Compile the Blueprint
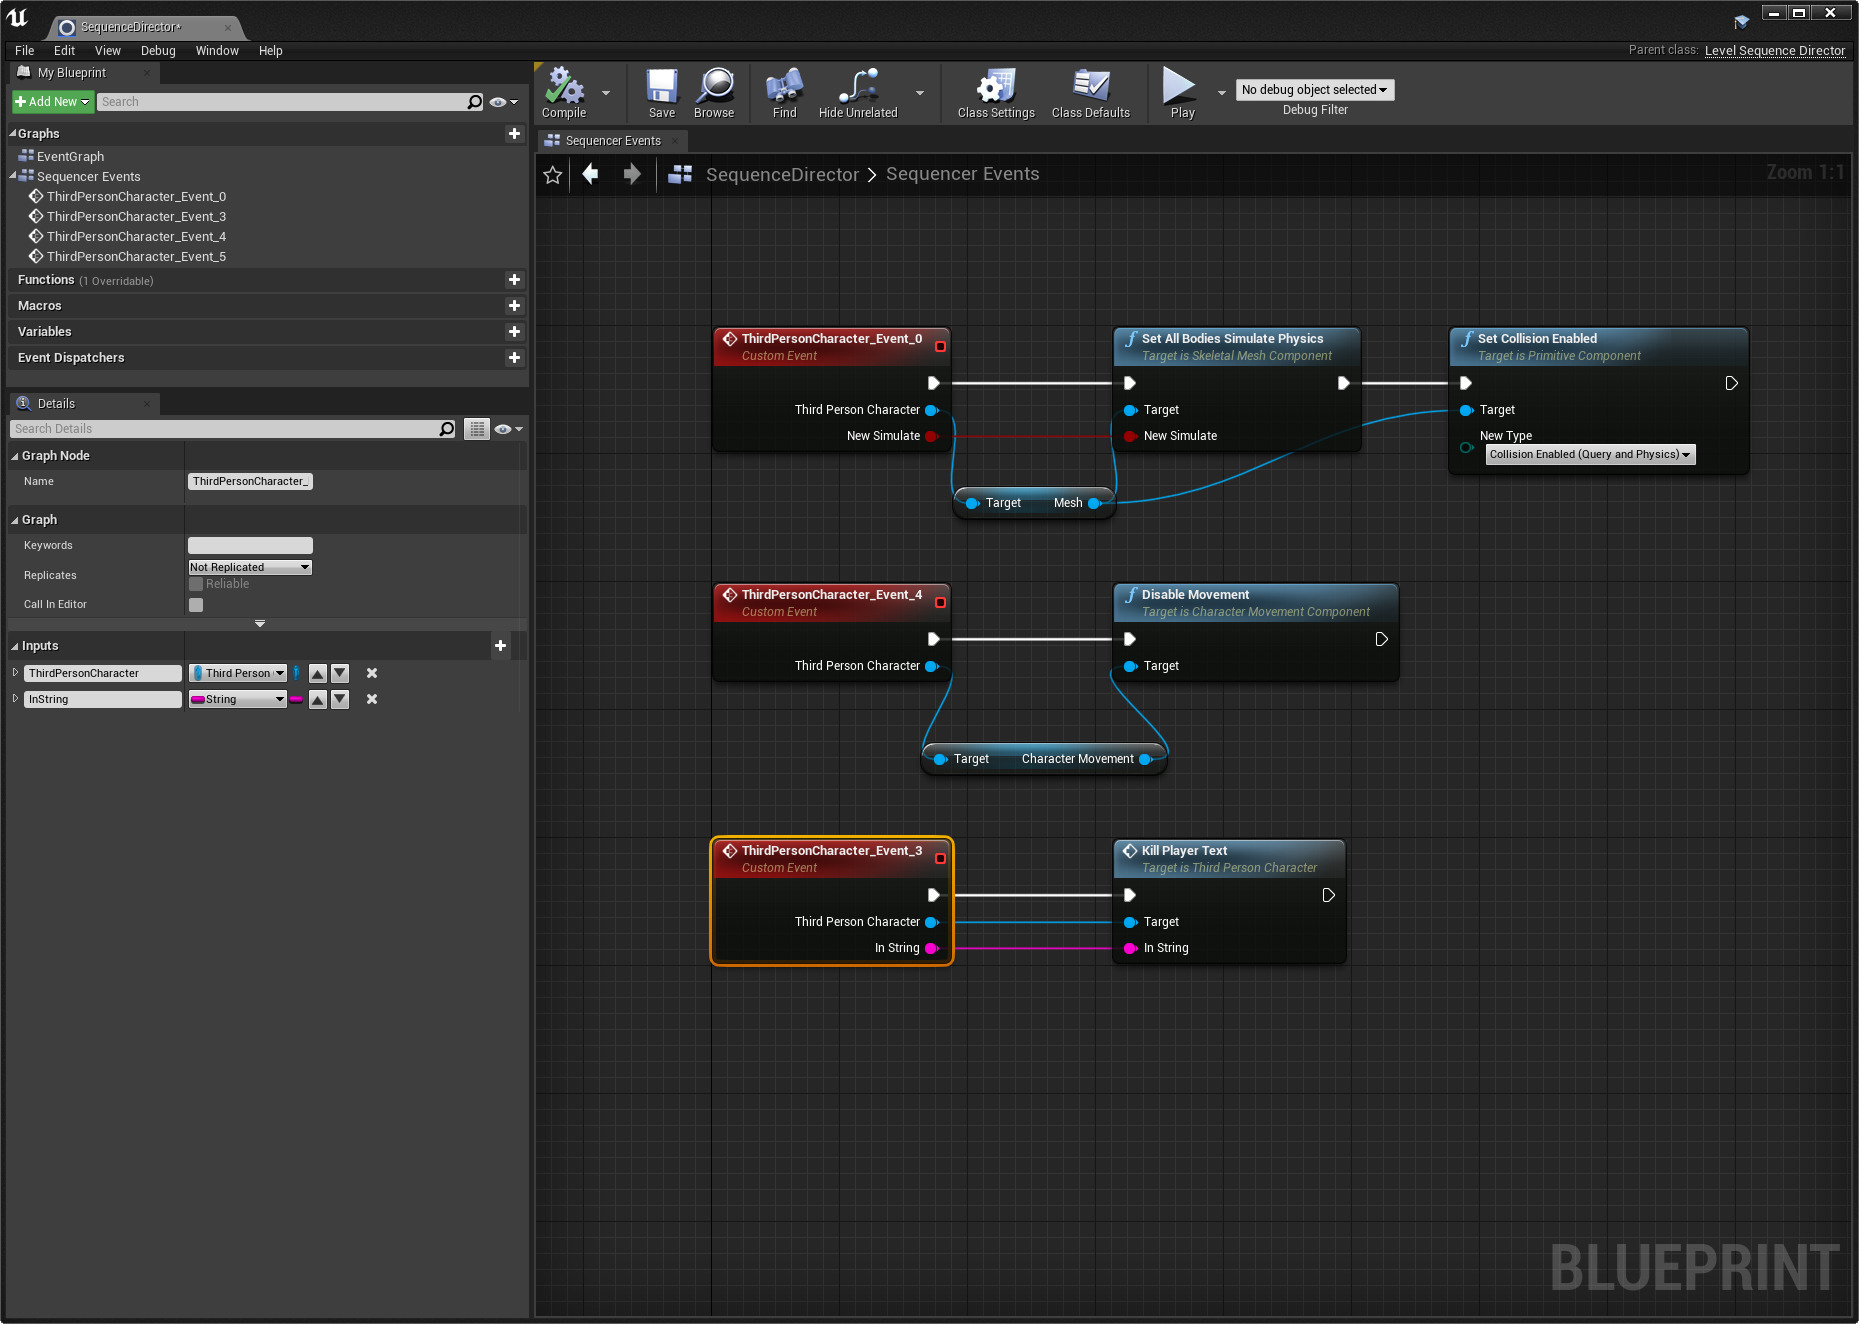Viewport: 1859px width, 1324px height. [564, 92]
